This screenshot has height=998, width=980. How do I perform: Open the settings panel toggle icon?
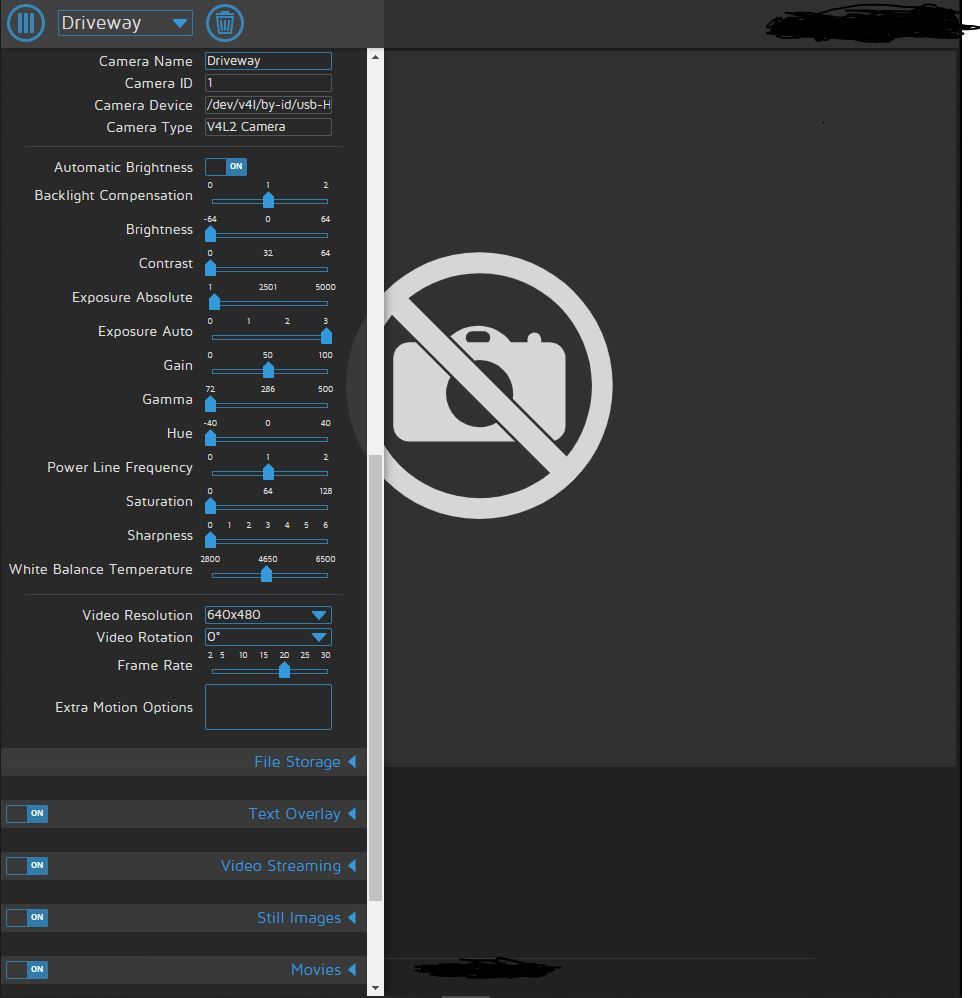(26, 23)
